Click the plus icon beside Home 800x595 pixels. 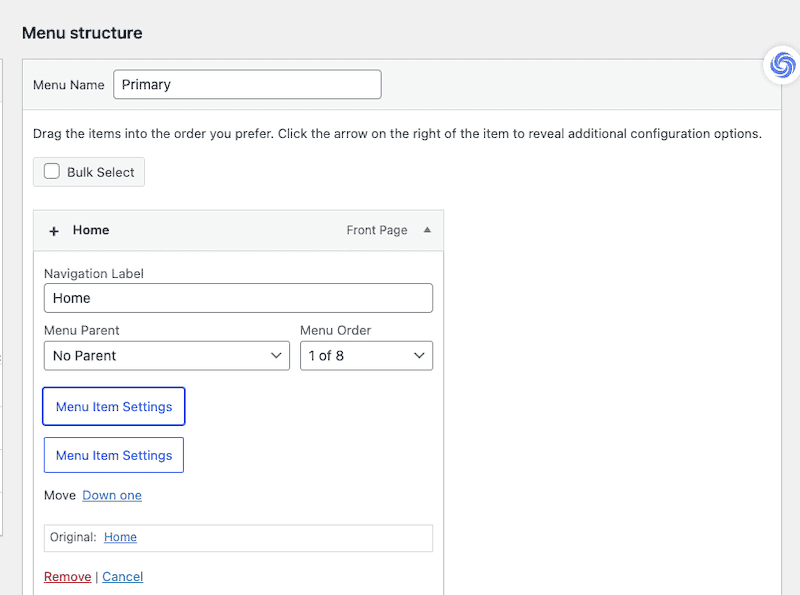pyautogui.click(x=54, y=231)
